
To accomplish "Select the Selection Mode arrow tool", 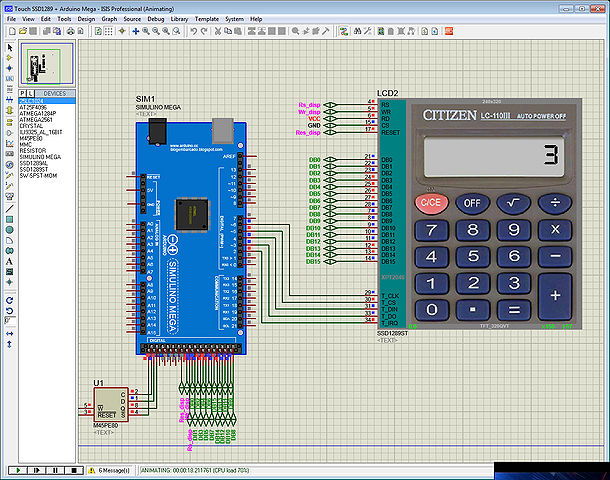I will 10,48.
